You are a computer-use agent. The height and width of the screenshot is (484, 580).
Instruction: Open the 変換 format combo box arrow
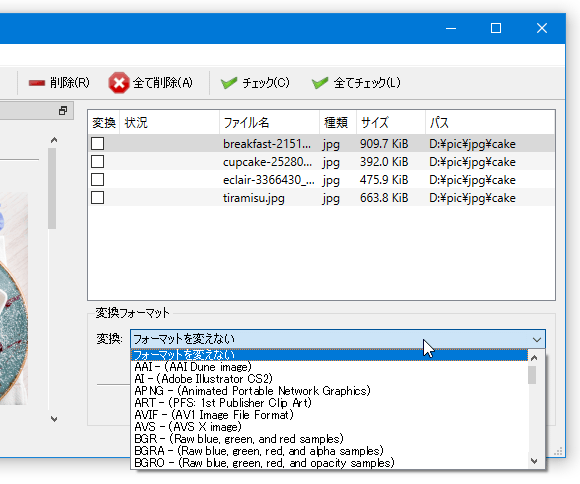(x=537, y=339)
